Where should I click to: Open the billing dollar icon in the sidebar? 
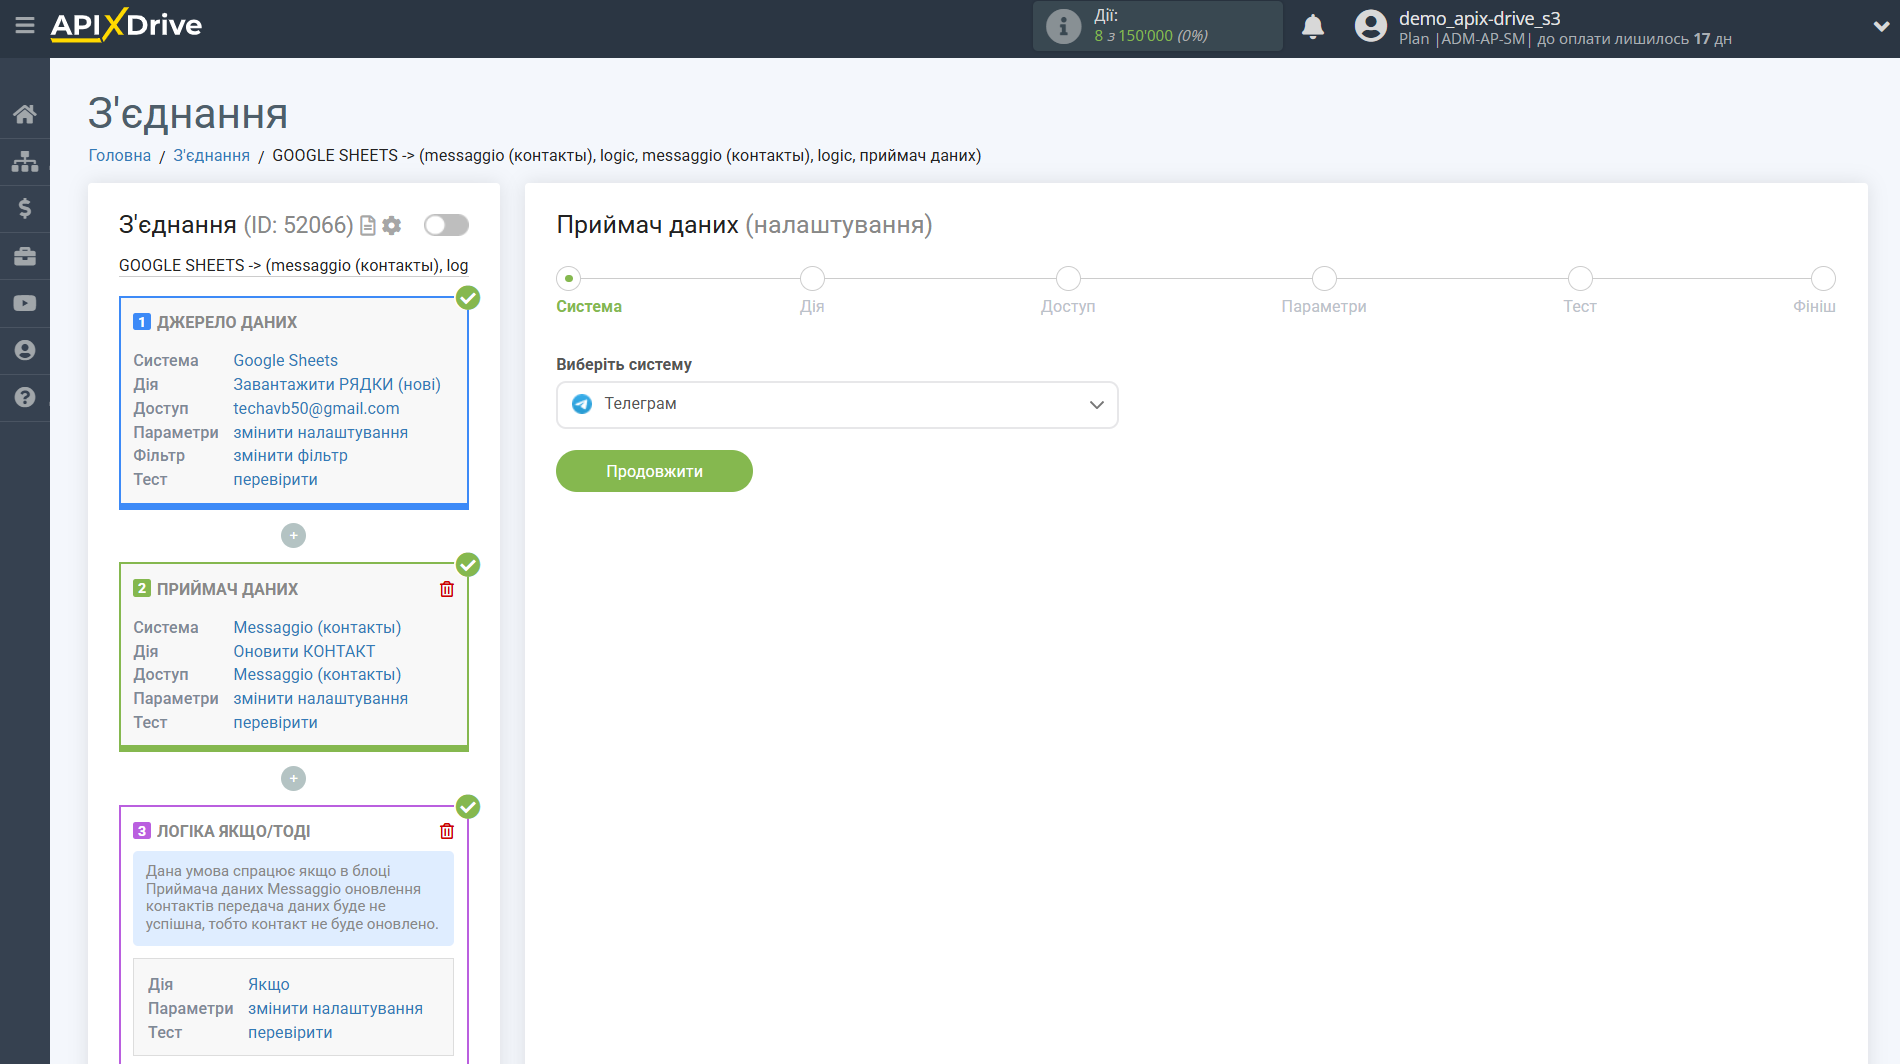coord(25,208)
